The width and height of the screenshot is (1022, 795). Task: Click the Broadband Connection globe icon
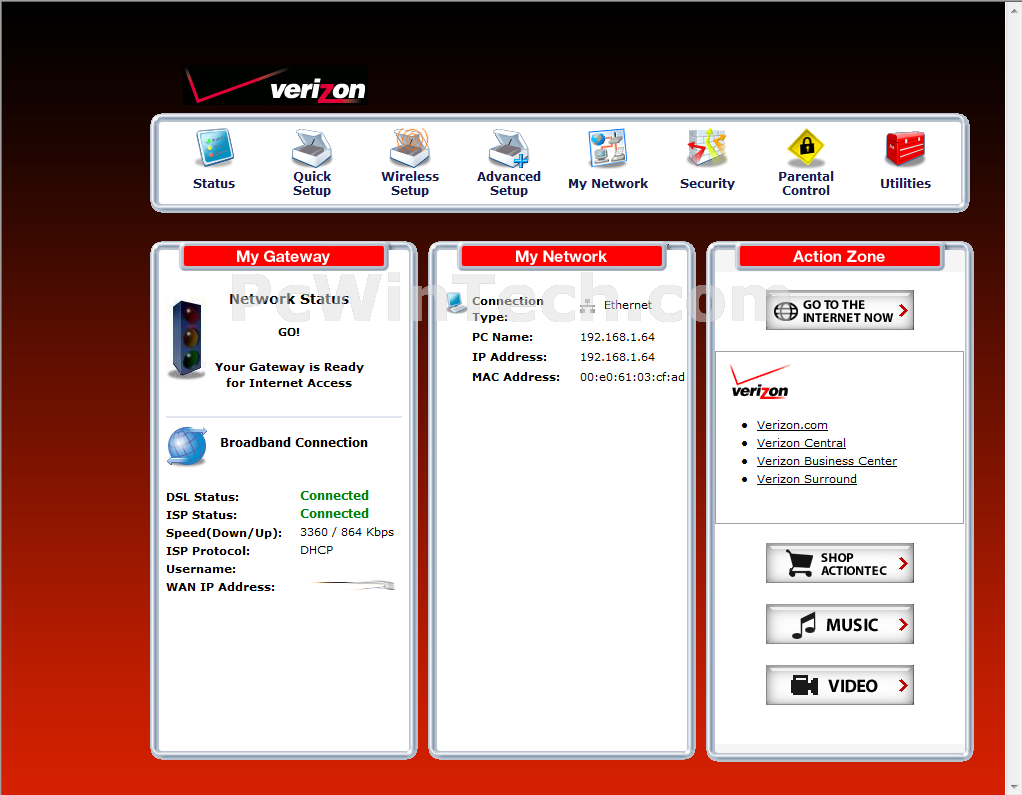tap(187, 446)
